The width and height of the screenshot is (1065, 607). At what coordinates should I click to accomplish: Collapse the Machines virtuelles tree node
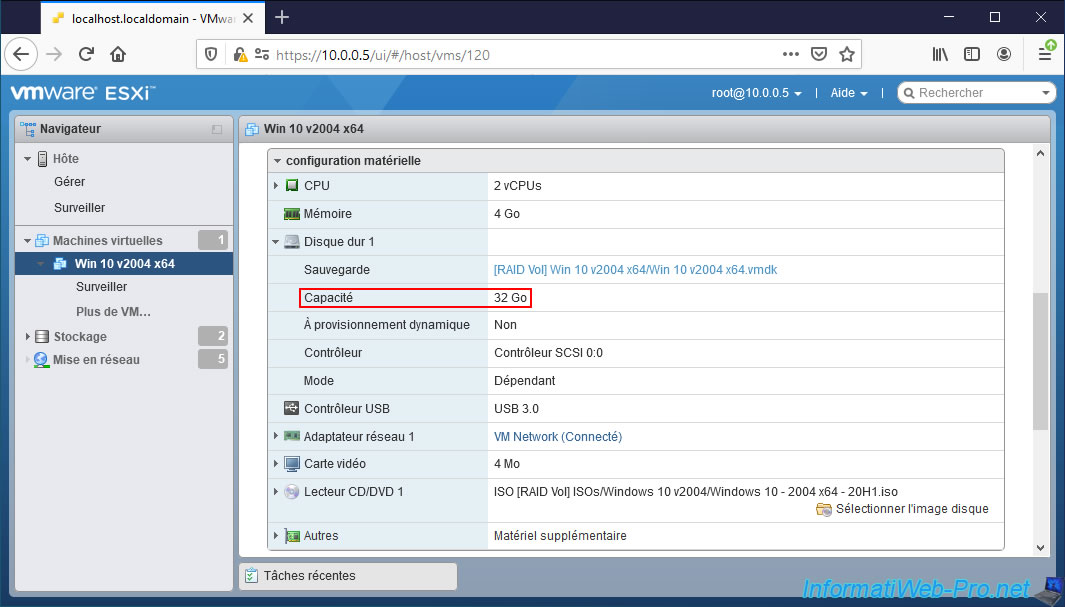tap(28, 240)
